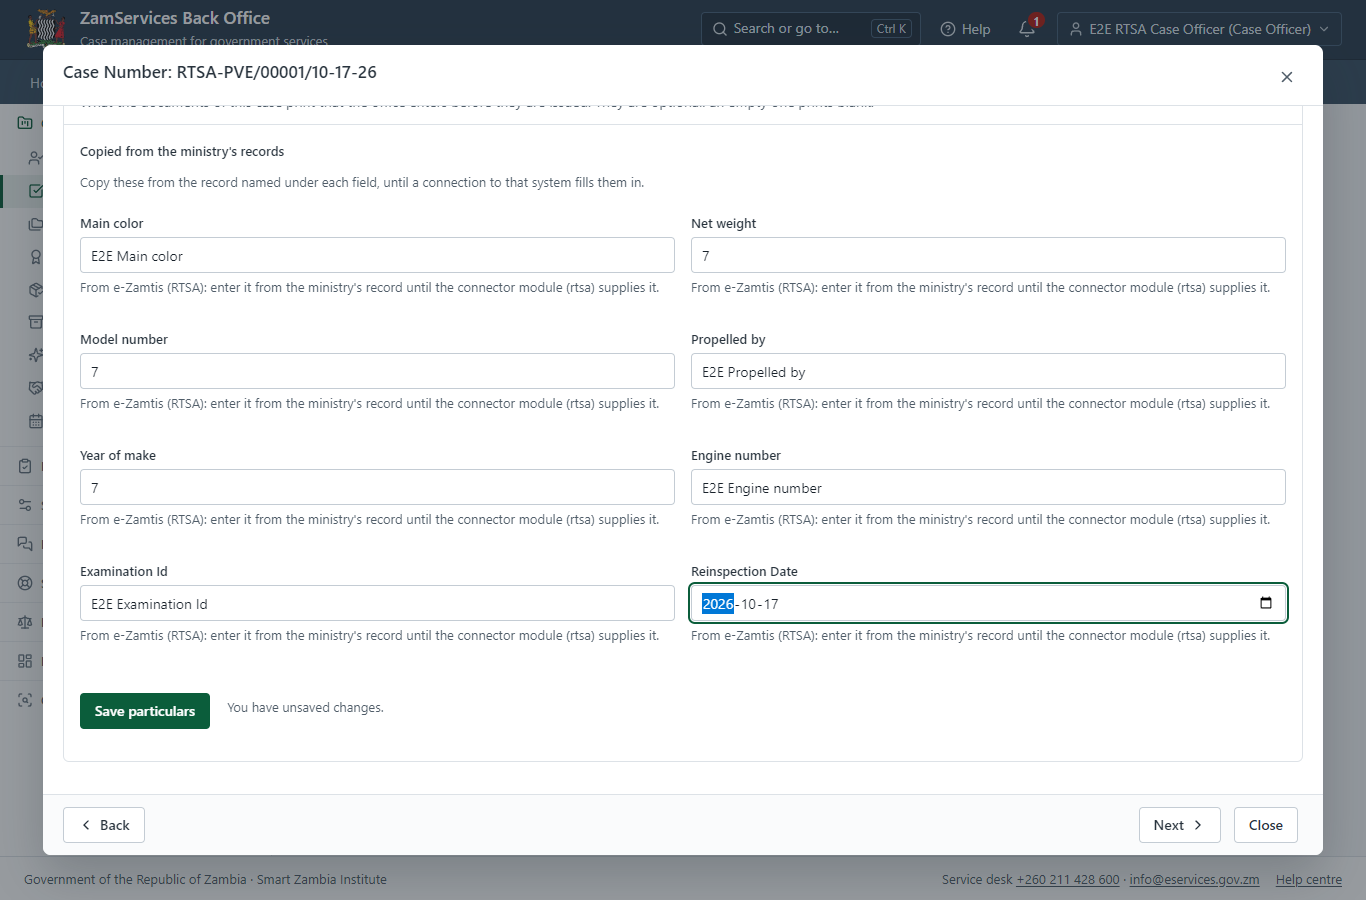Go to the Next step

click(1179, 825)
